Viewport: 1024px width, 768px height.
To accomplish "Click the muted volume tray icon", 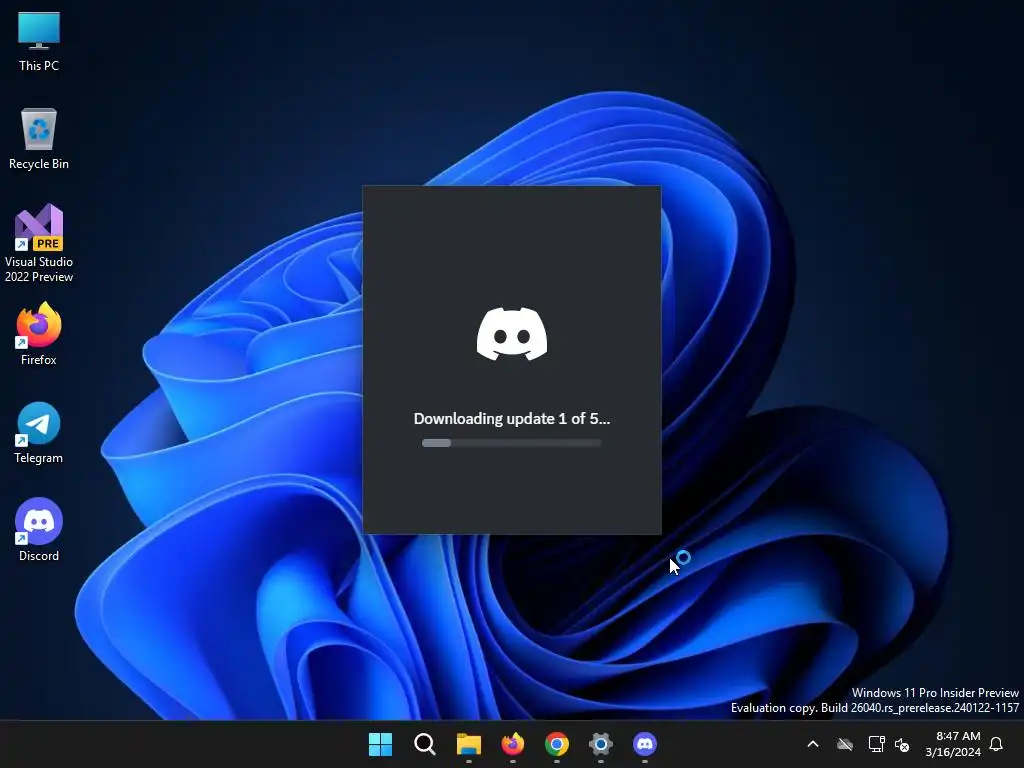I will click(x=902, y=744).
